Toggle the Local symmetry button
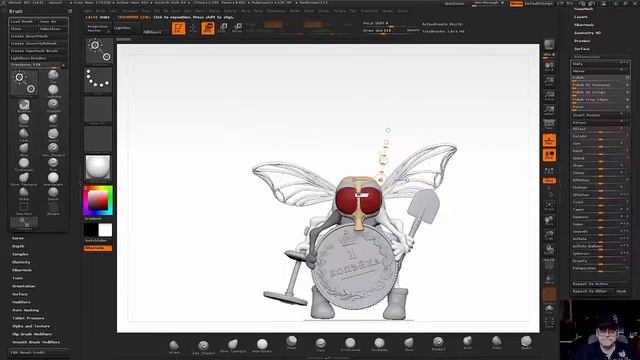This screenshot has width=640, height=360. (x=549, y=155)
